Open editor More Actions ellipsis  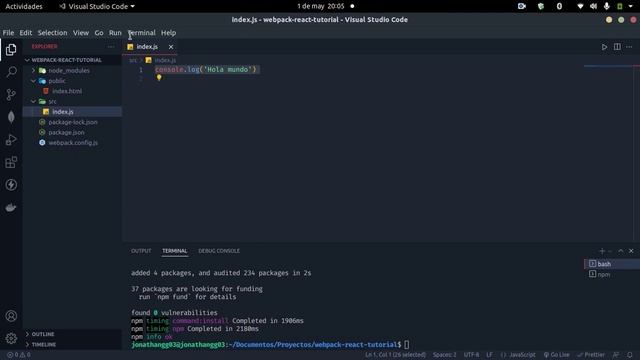tap(629, 47)
